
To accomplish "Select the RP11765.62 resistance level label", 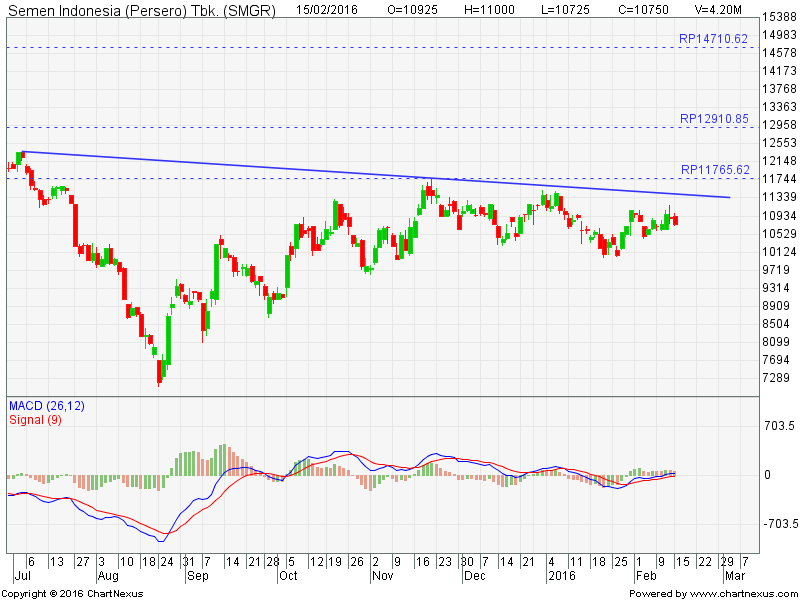I will [713, 170].
